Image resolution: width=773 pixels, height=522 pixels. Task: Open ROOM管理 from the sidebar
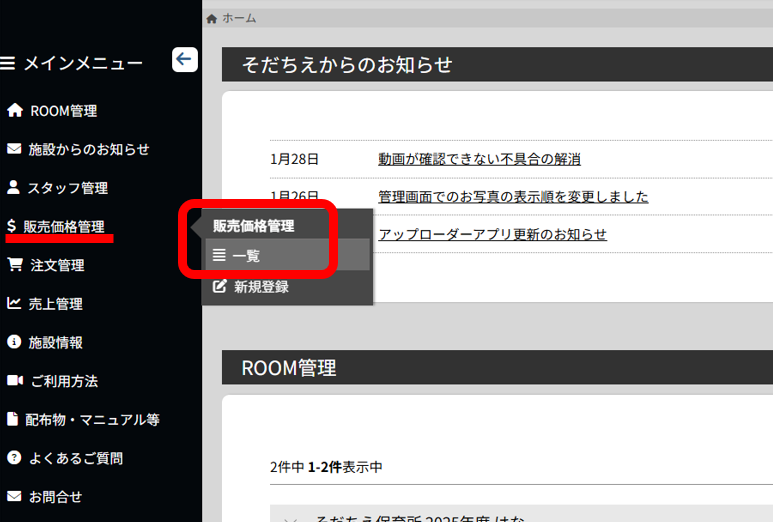63,111
